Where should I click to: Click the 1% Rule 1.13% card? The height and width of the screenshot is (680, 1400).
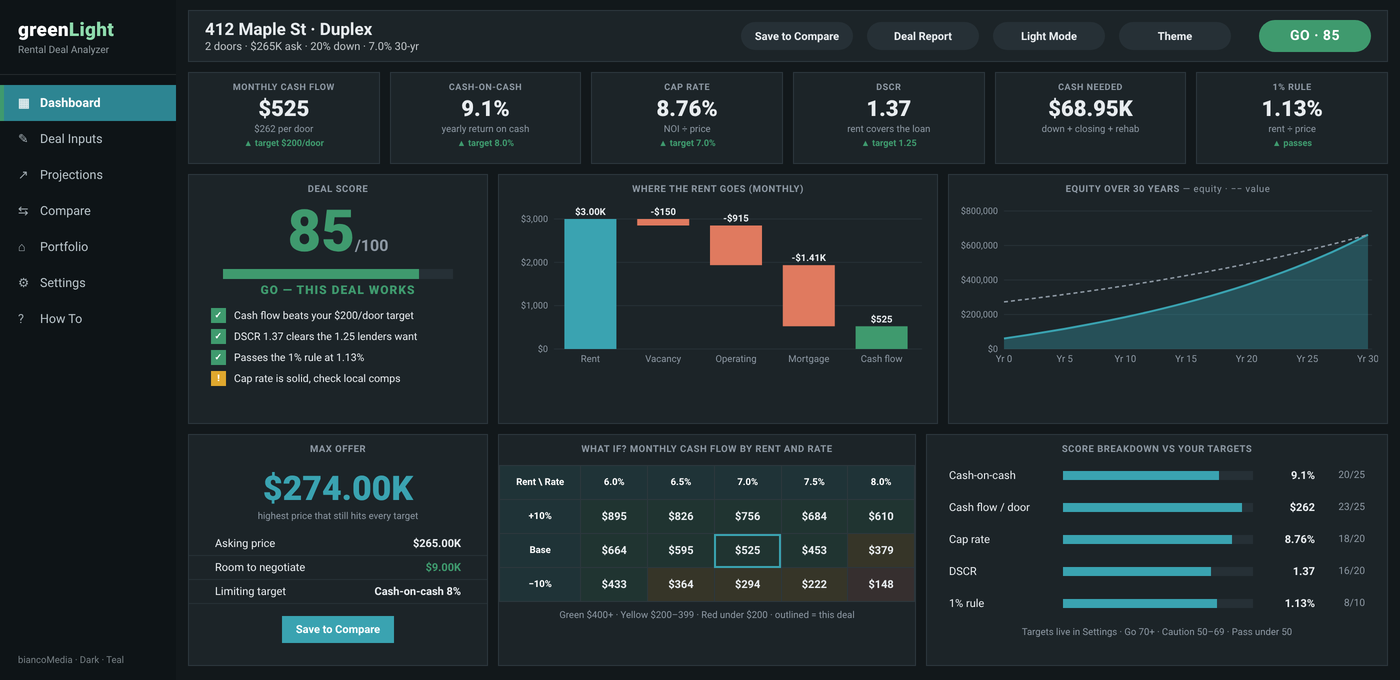tap(1292, 118)
